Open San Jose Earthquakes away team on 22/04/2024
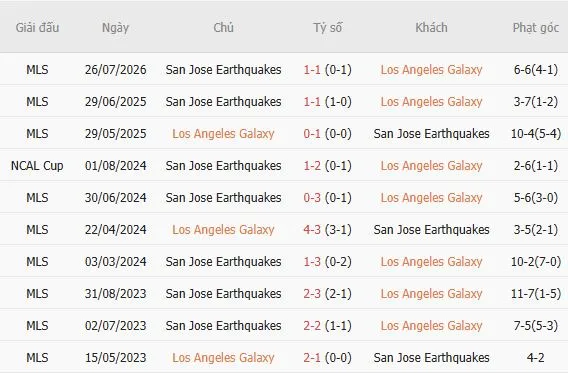 pyautogui.click(x=431, y=230)
